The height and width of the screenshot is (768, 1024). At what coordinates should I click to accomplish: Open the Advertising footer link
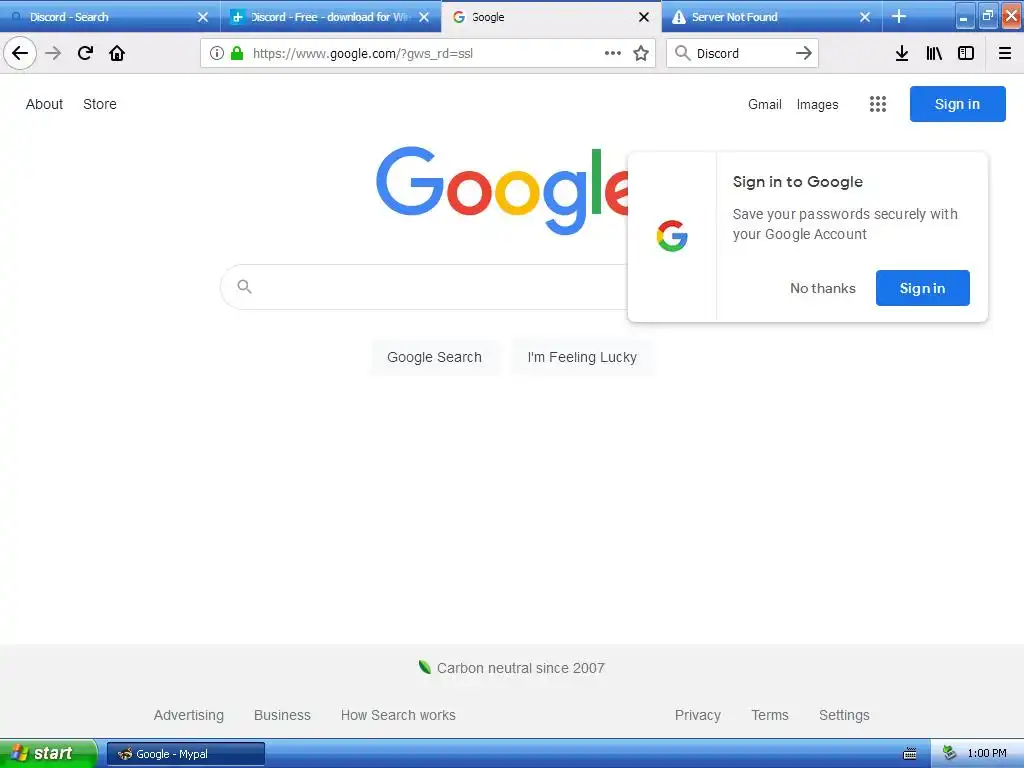pos(189,715)
